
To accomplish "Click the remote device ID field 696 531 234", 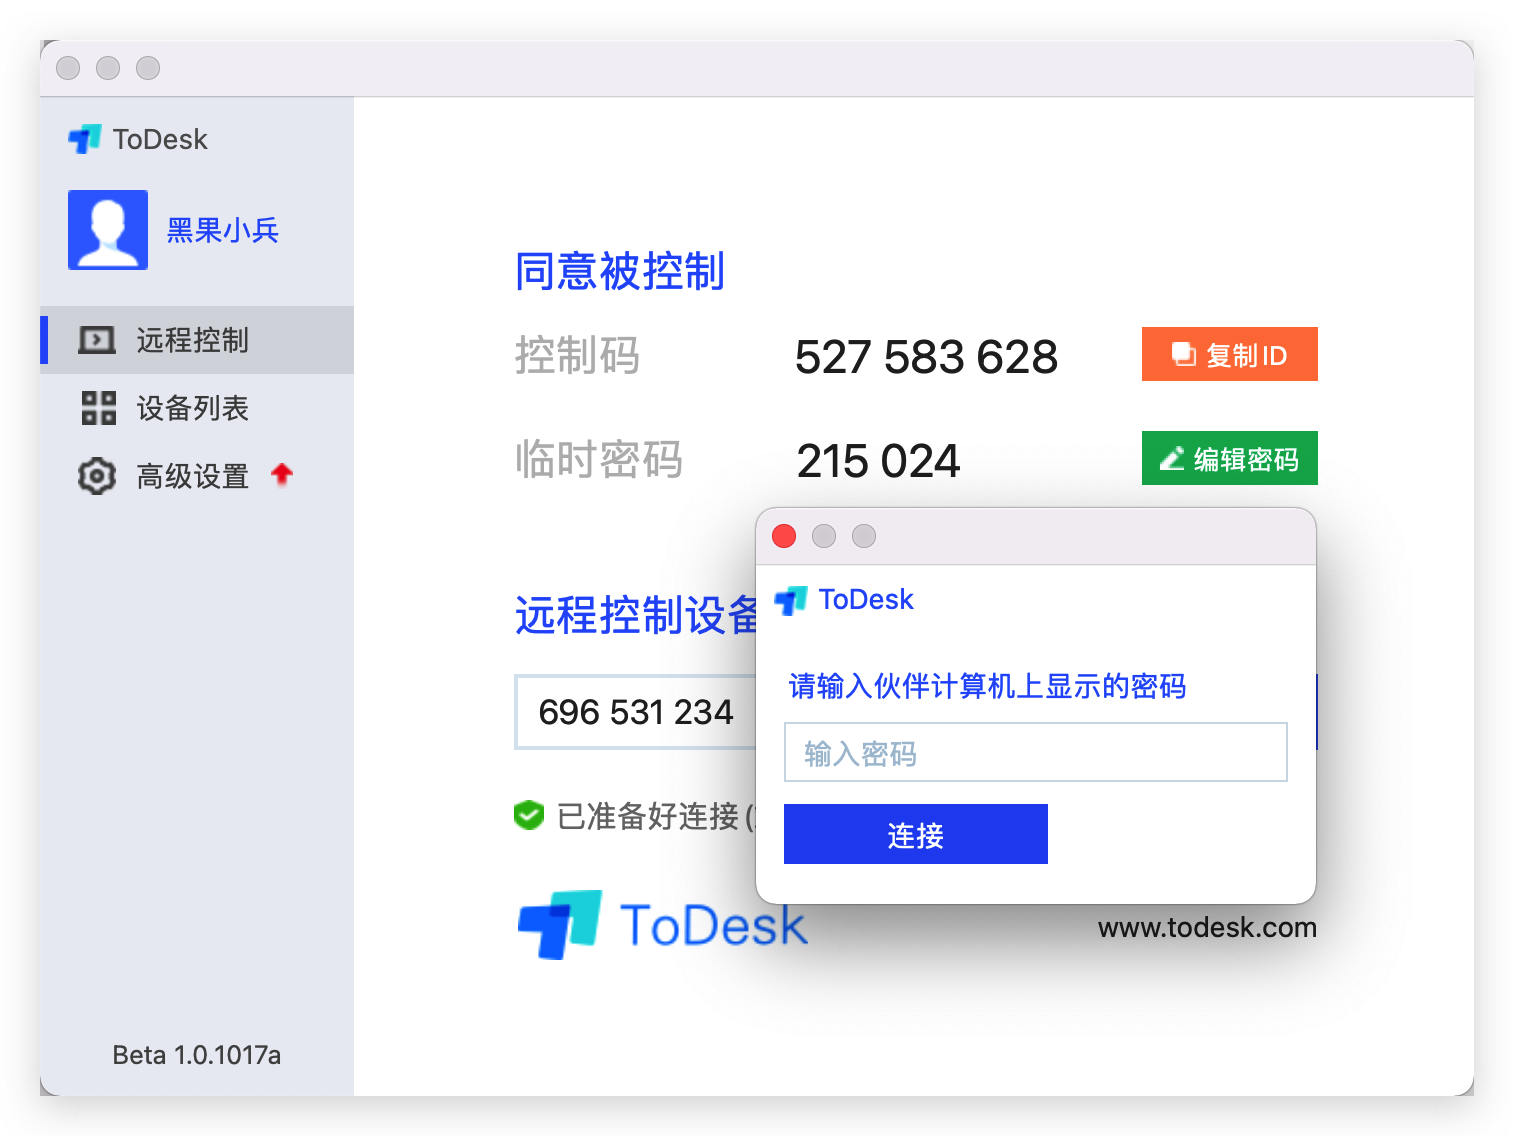I will click(x=636, y=712).
